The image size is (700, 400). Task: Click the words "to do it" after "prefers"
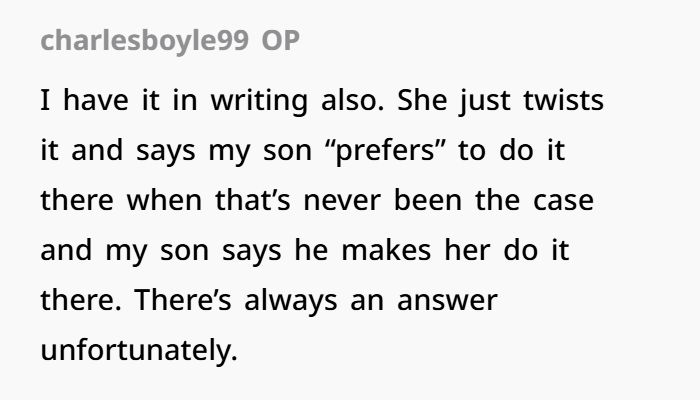point(512,150)
